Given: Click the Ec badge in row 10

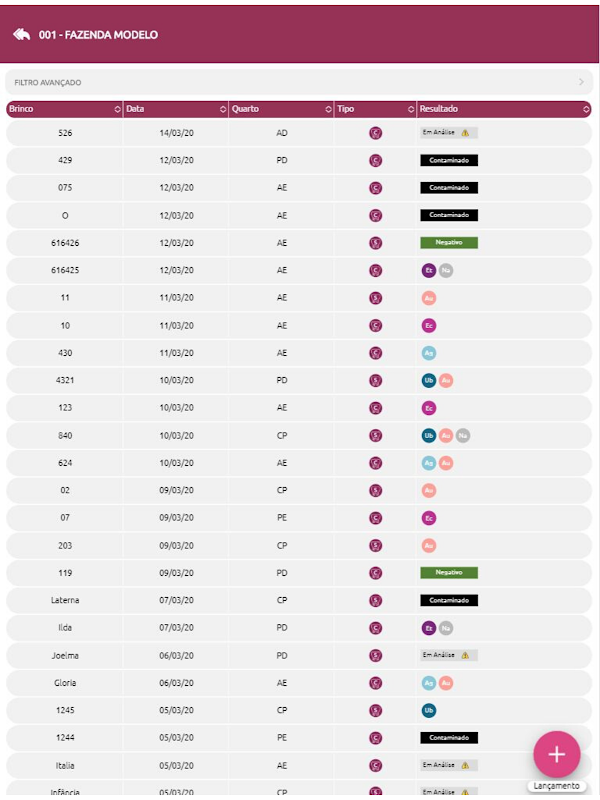Looking at the screenshot, I should coord(429,325).
